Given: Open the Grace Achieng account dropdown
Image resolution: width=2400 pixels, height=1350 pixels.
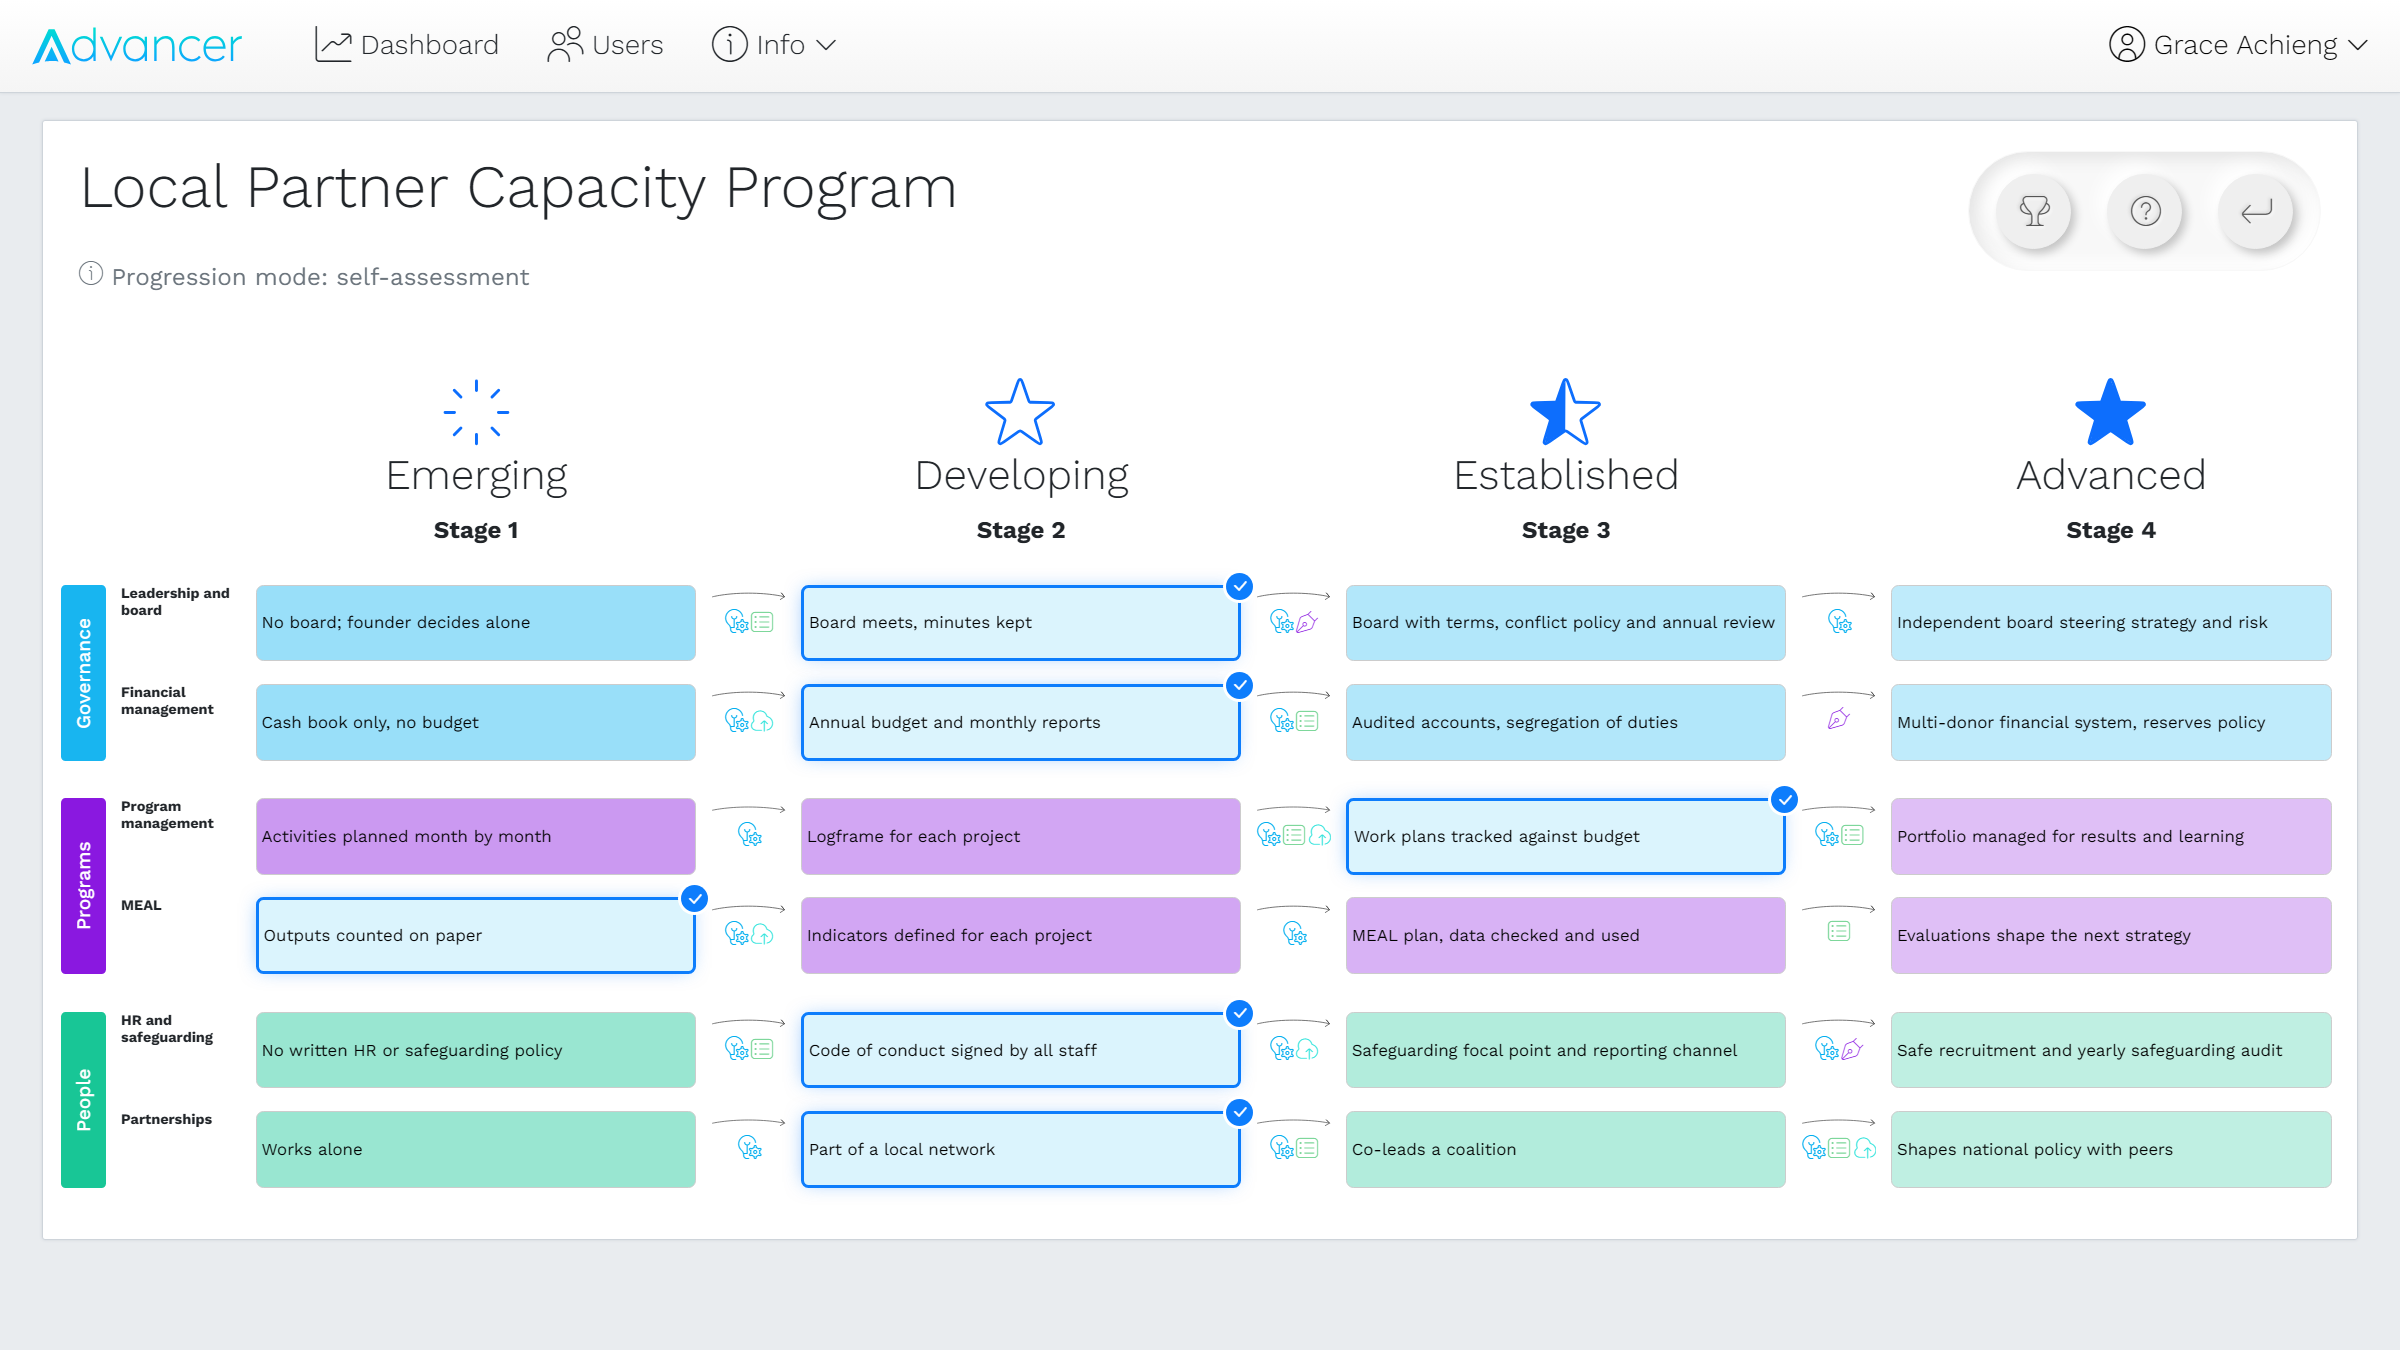Looking at the screenshot, I should click(x=2238, y=45).
